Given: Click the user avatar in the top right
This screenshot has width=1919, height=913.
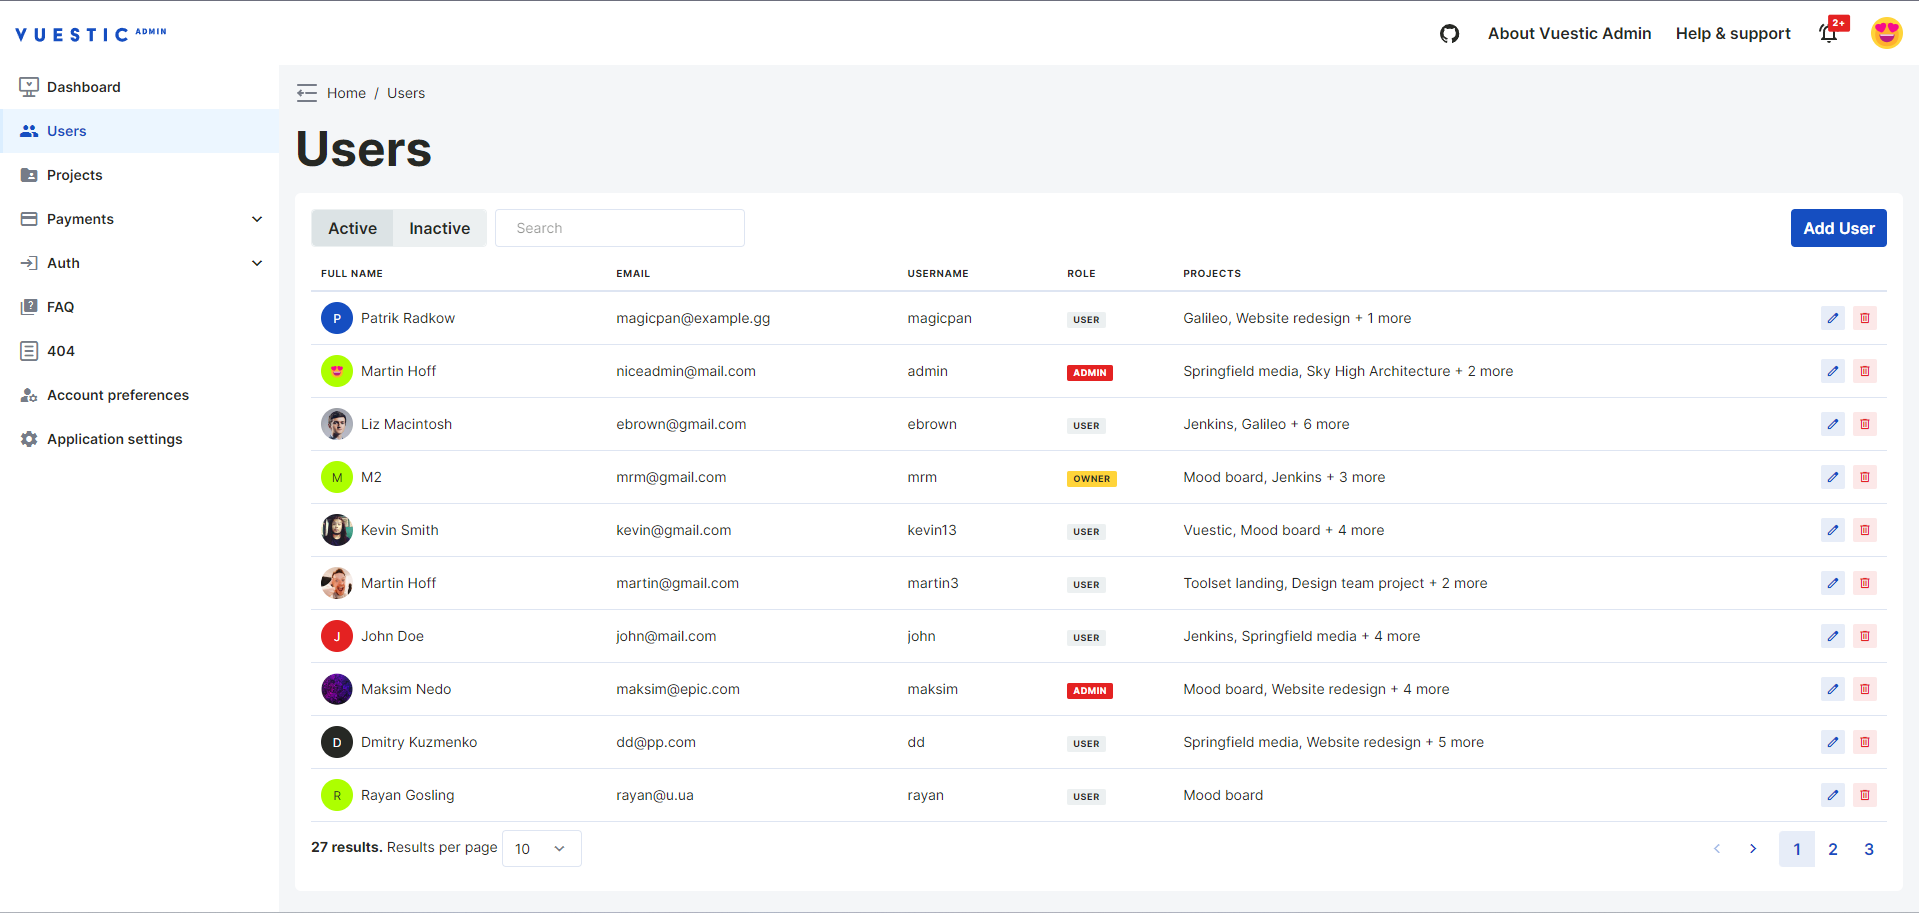Looking at the screenshot, I should [x=1886, y=33].
